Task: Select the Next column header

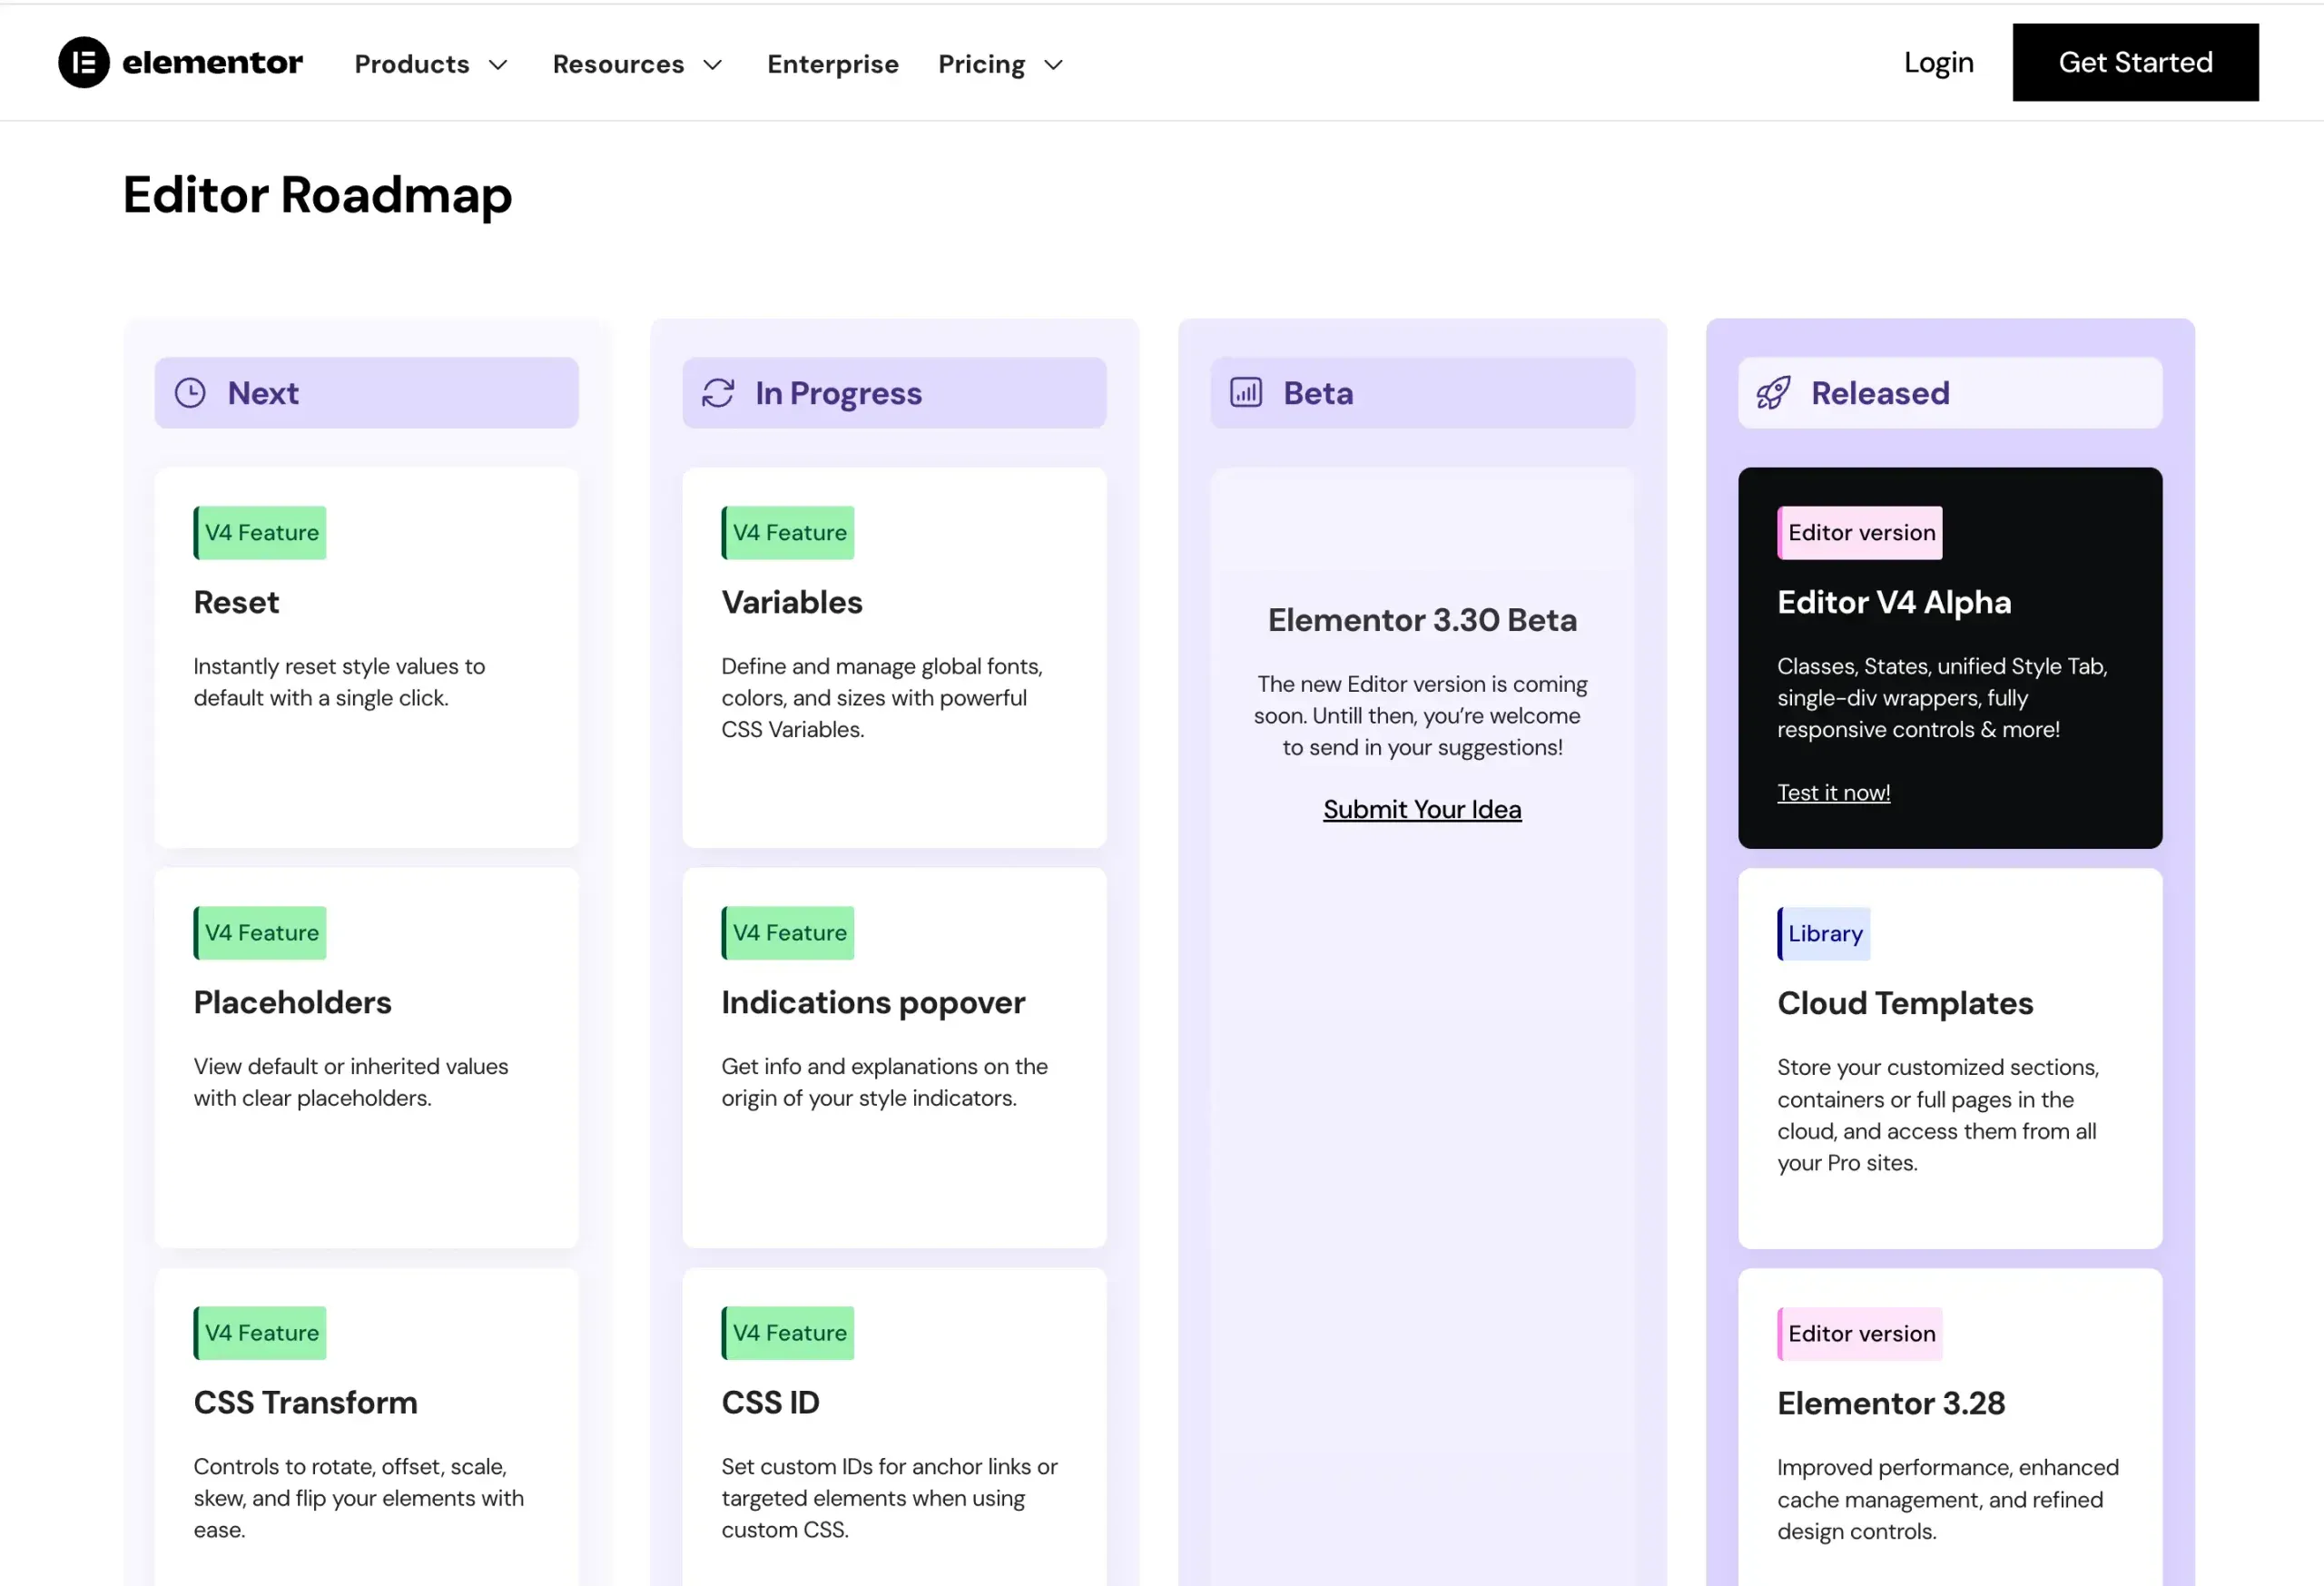Action: [366, 393]
